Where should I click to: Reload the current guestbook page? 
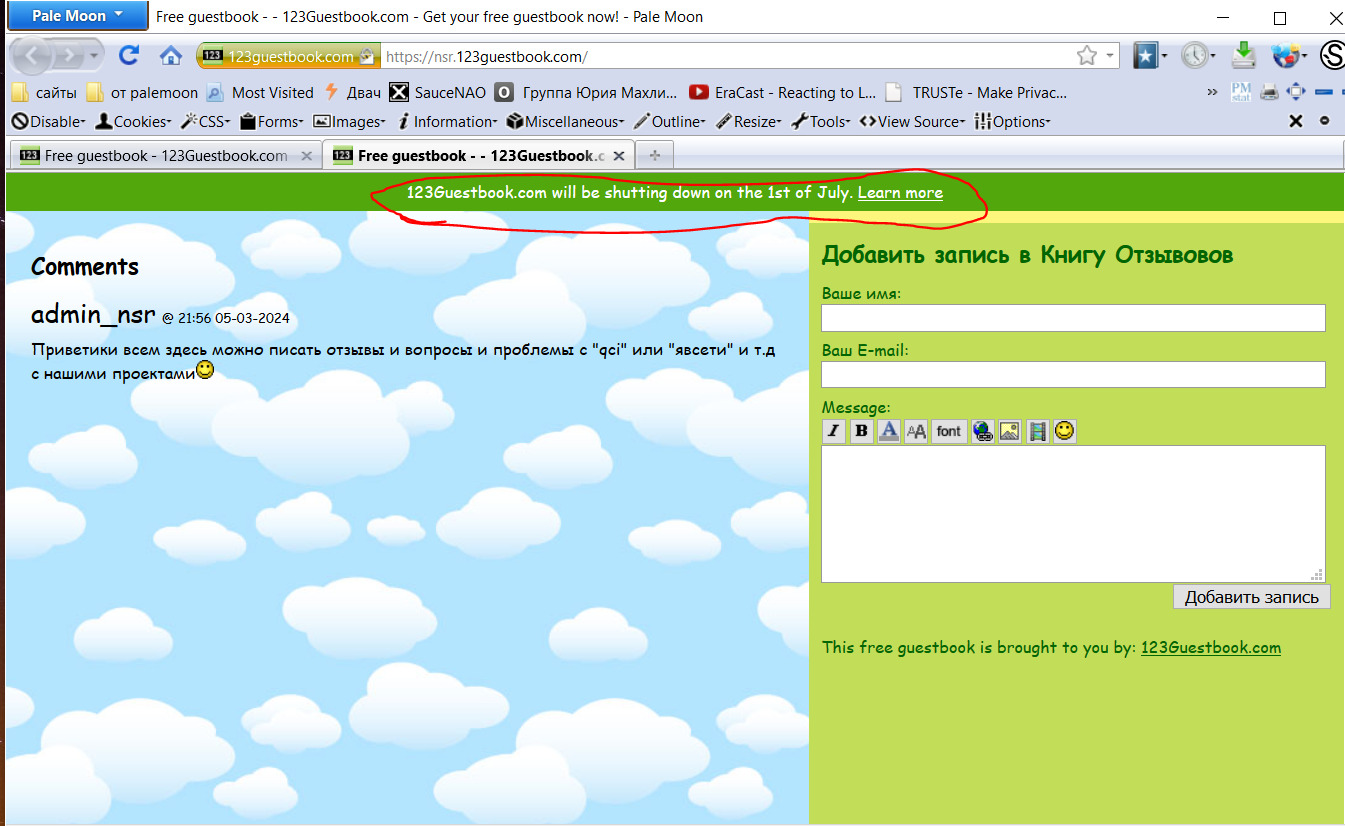129,55
